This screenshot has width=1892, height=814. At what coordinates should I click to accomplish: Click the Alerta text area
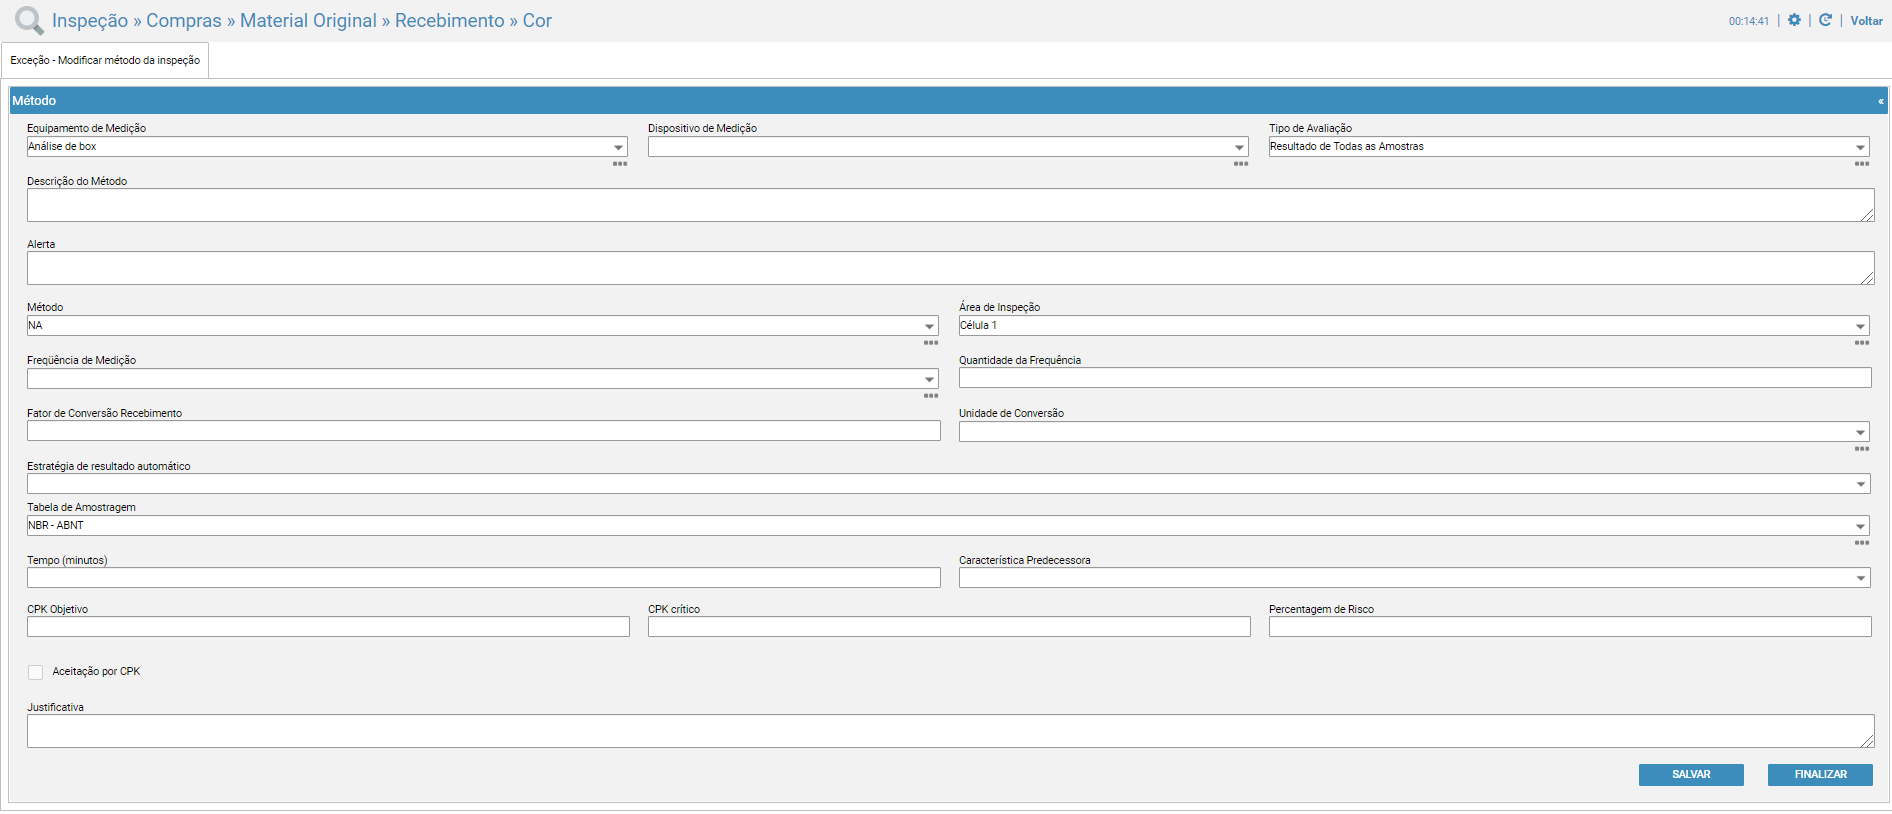tap(950, 268)
